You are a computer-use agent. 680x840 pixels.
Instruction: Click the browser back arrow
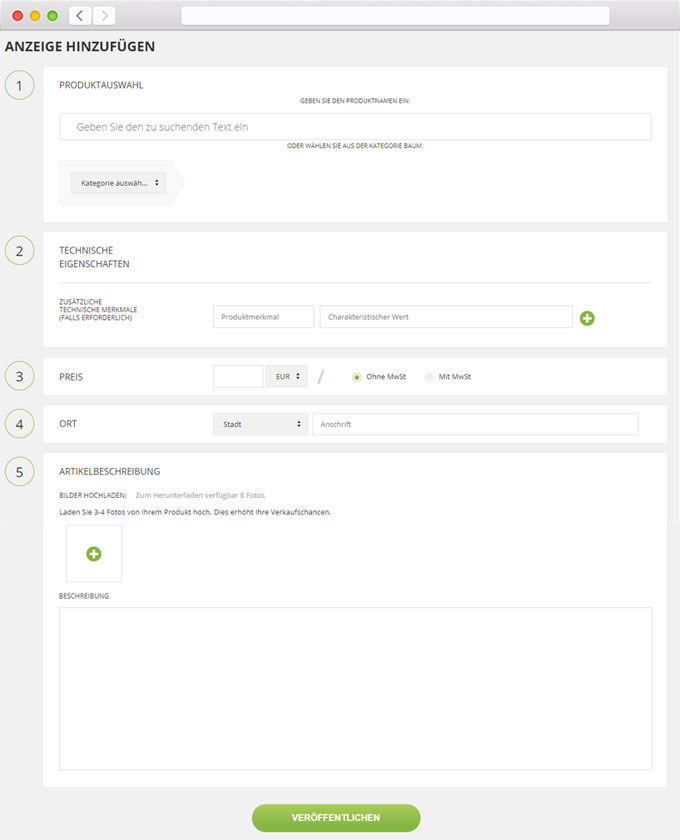80,15
